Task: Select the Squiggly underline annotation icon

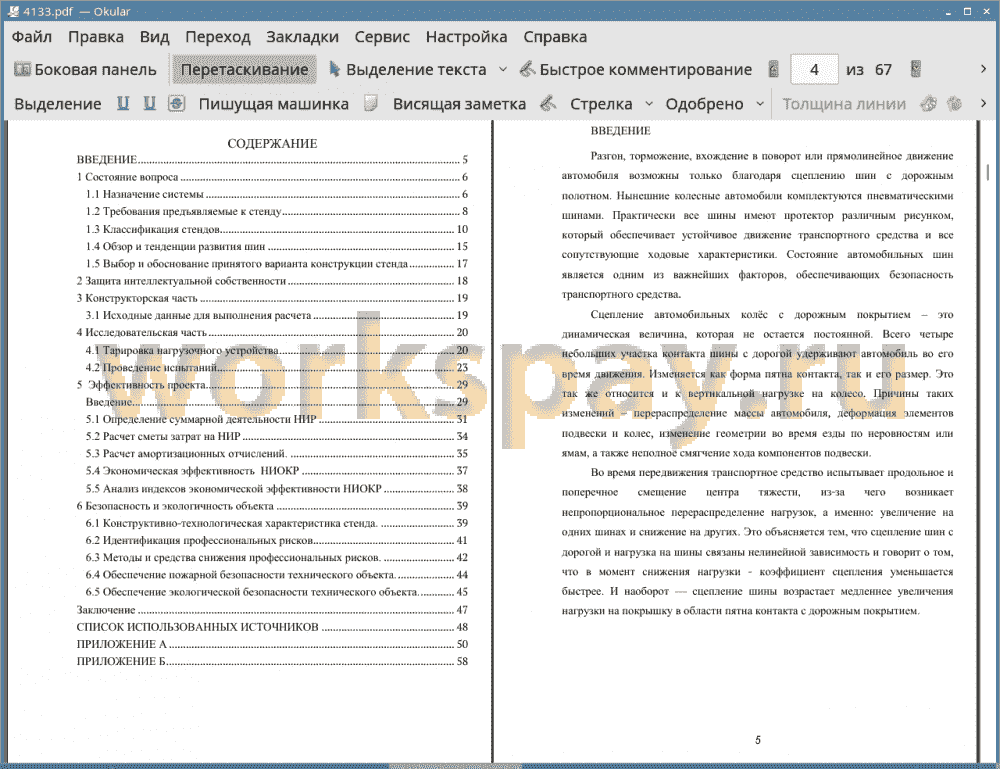Action: [149, 104]
